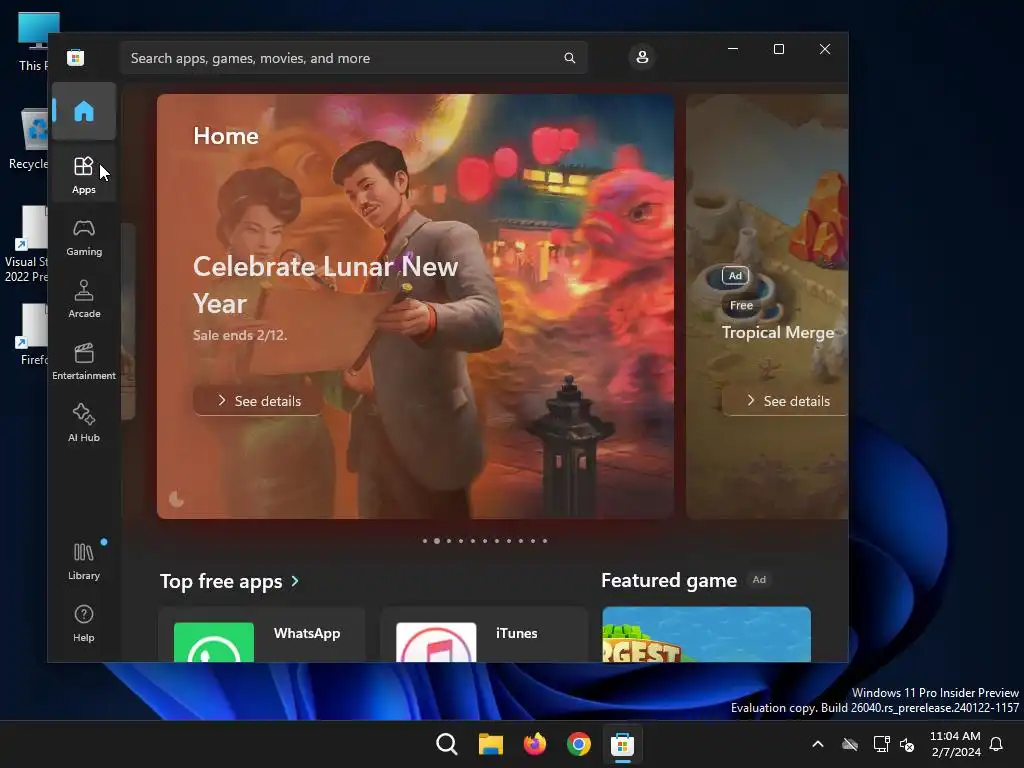Open the network status tray icon

tap(882, 744)
